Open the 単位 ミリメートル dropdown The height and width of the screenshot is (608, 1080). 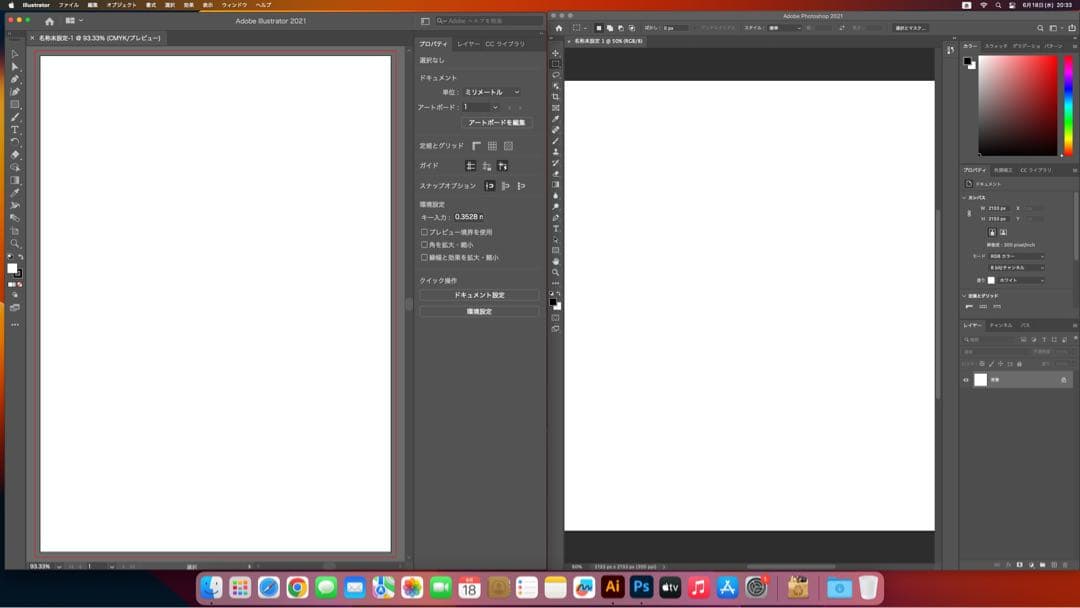click(x=491, y=92)
